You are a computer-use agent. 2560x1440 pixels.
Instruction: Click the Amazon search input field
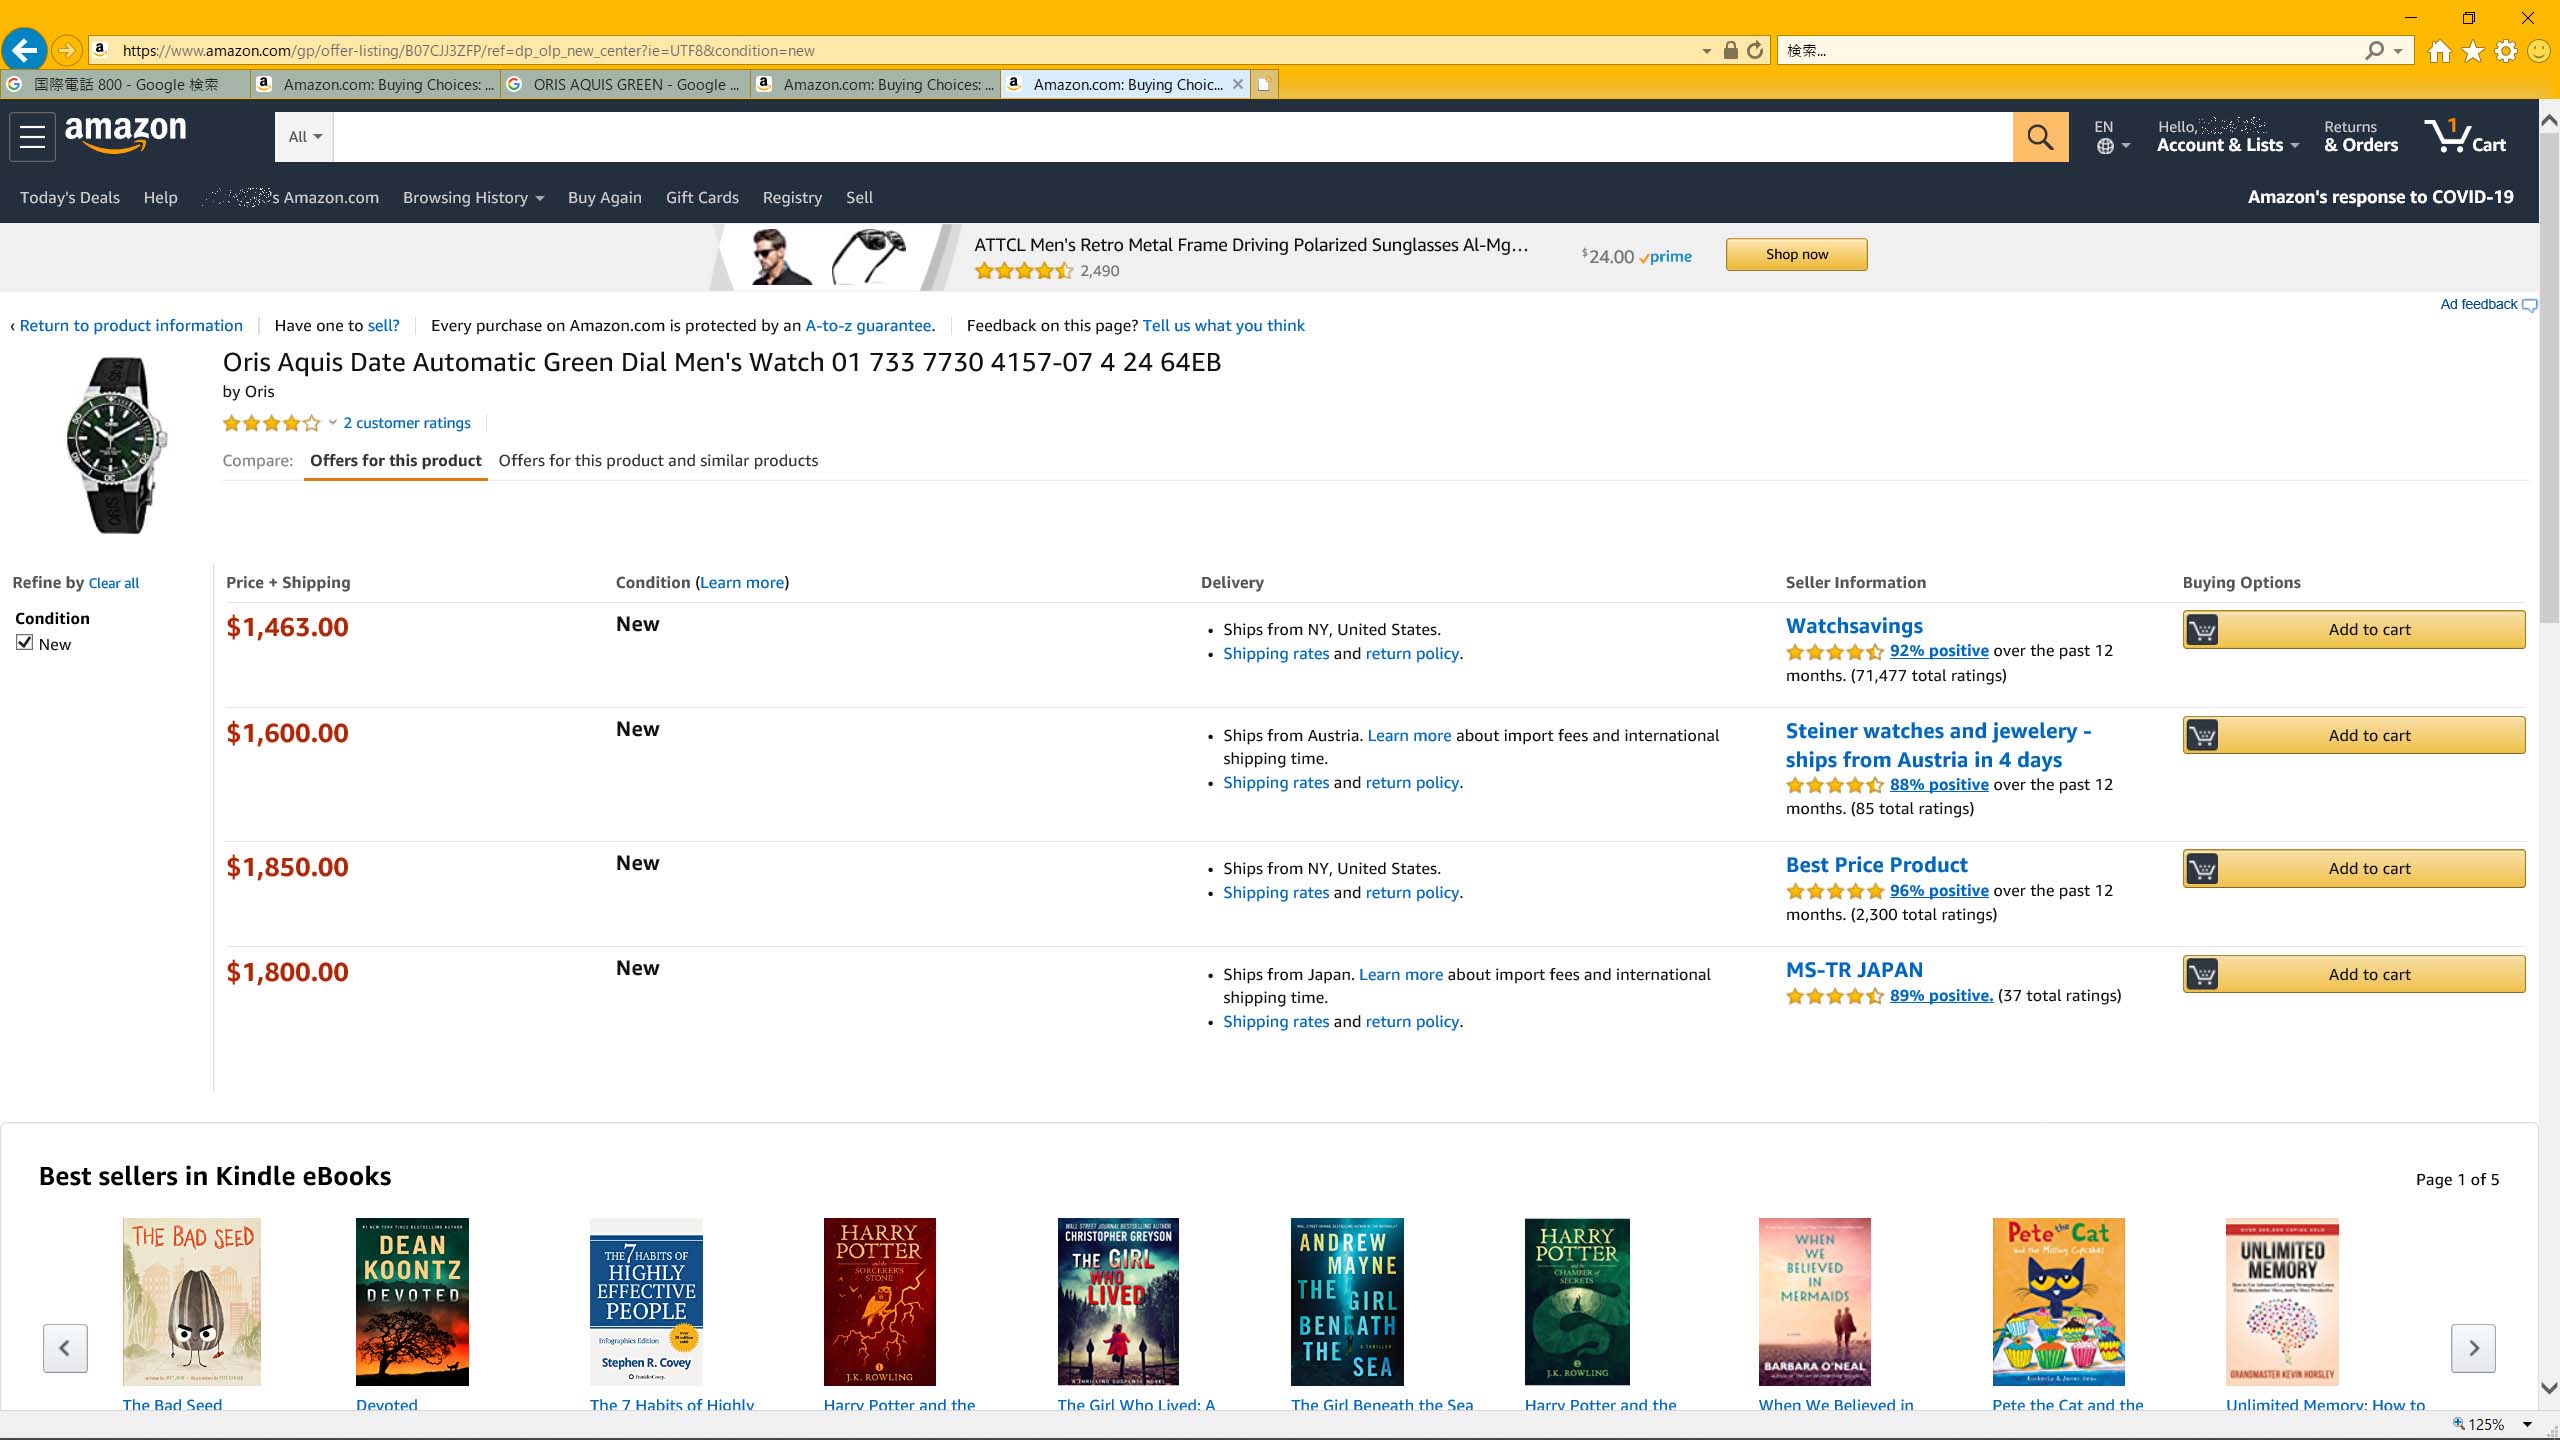(x=1173, y=137)
